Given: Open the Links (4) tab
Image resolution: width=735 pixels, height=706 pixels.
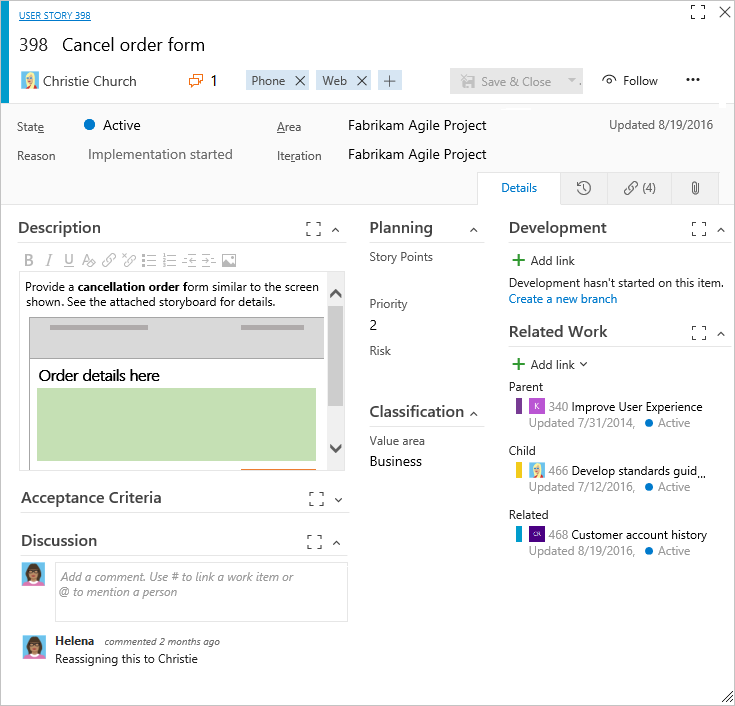Looking at the screenshot, I should [639, 188].
